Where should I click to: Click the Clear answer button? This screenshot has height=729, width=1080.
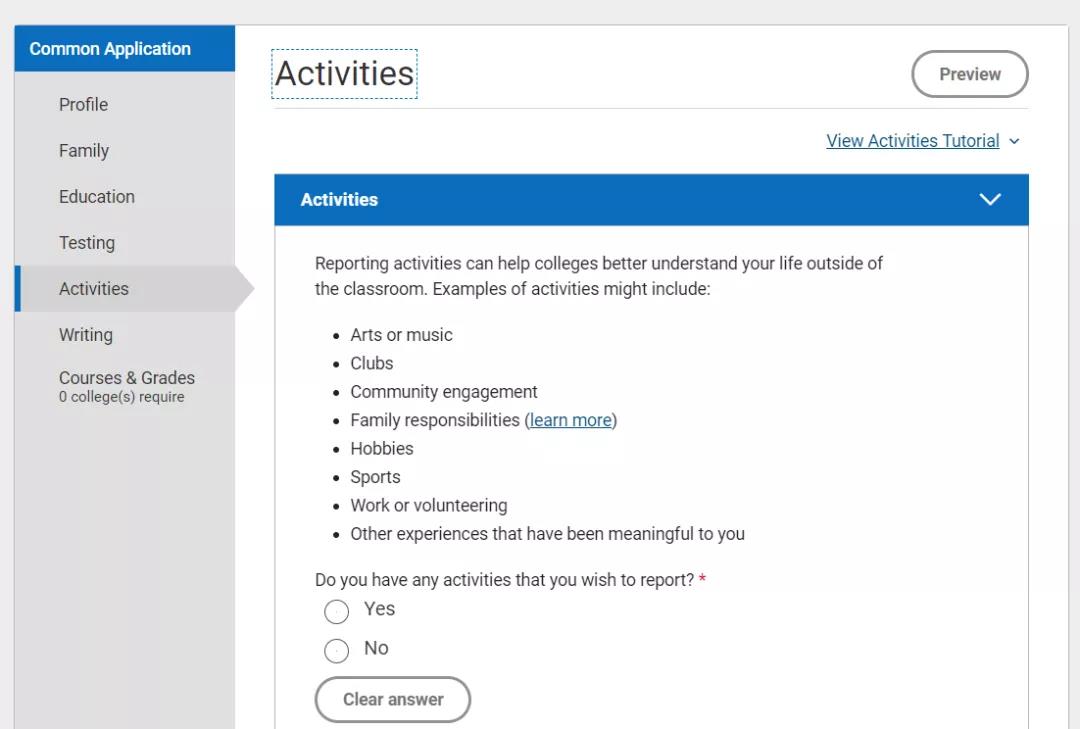(x=393, y=699)
